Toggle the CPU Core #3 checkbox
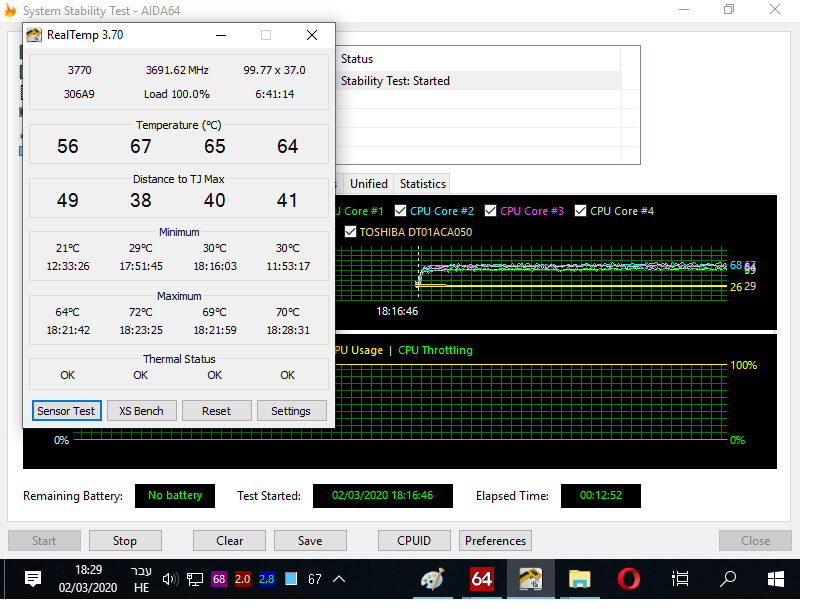Screen dimensions: 818x609 (490, 211)
